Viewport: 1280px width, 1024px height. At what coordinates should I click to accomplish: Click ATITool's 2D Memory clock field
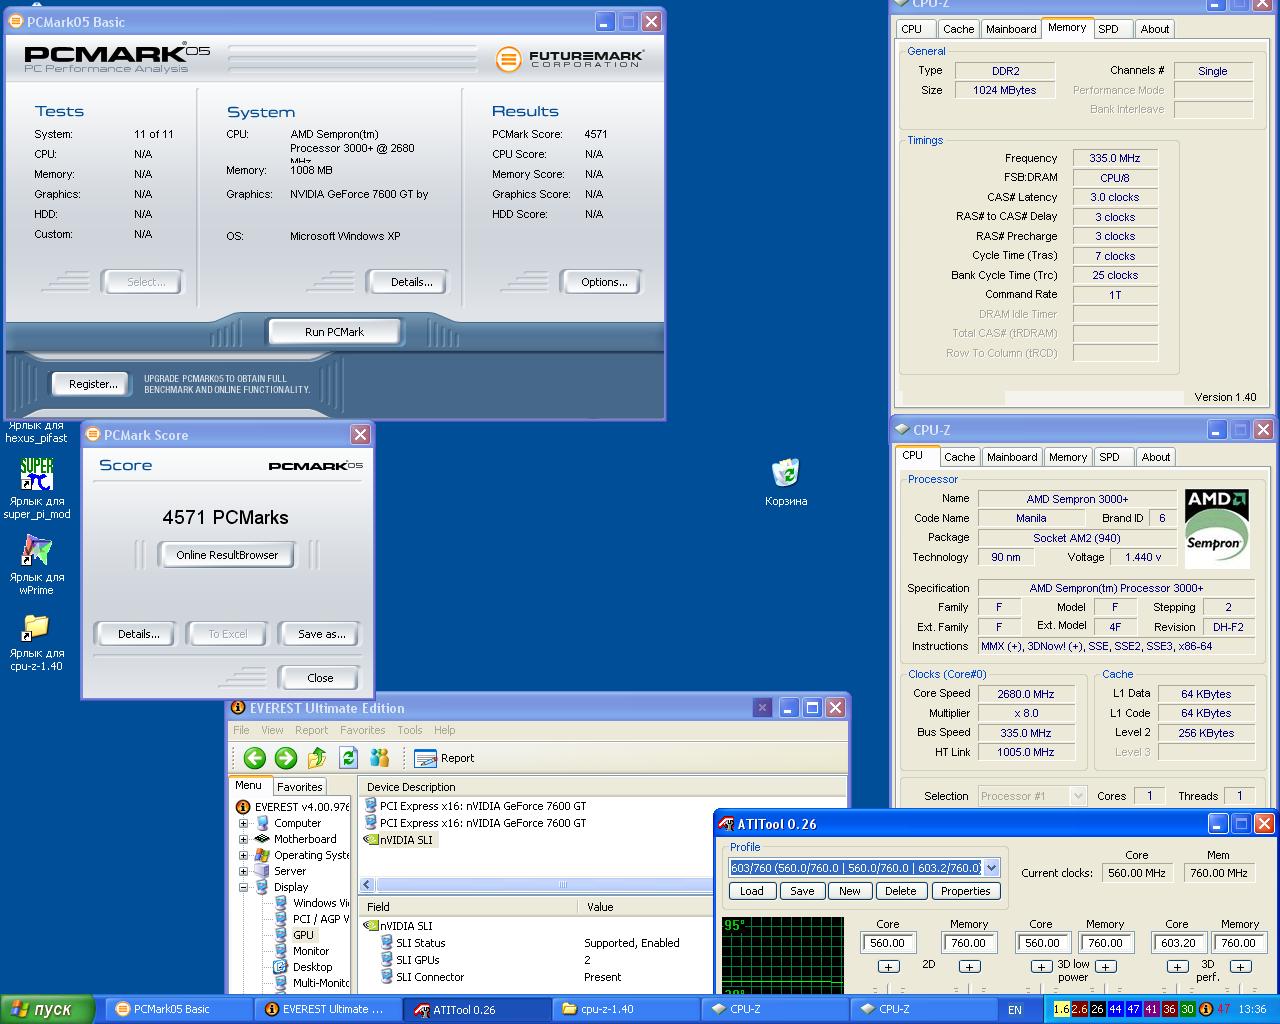969,943
